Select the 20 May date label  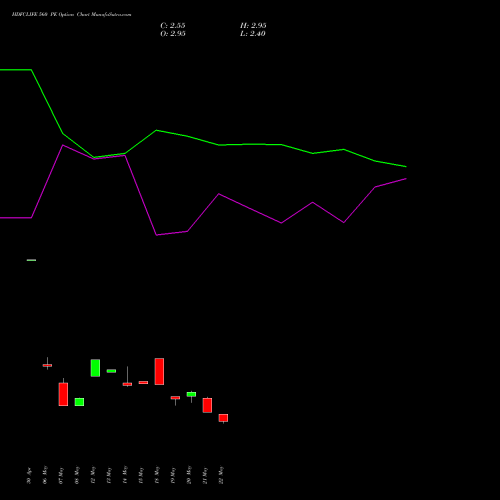click(189, 475)
